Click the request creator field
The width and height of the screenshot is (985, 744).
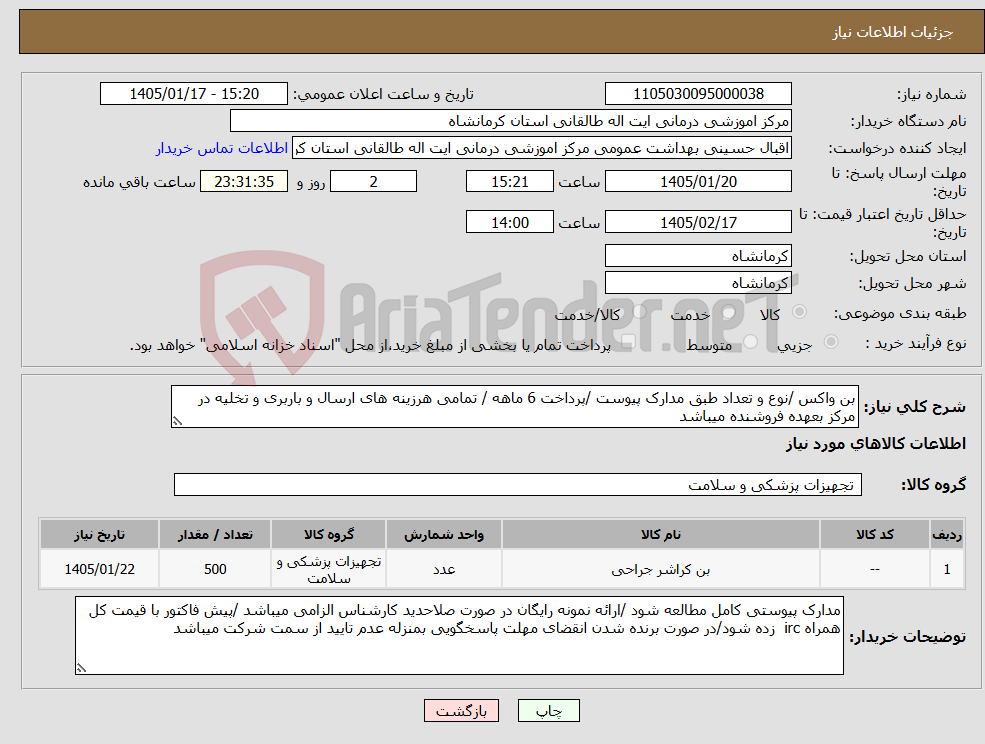click(541, 148)
